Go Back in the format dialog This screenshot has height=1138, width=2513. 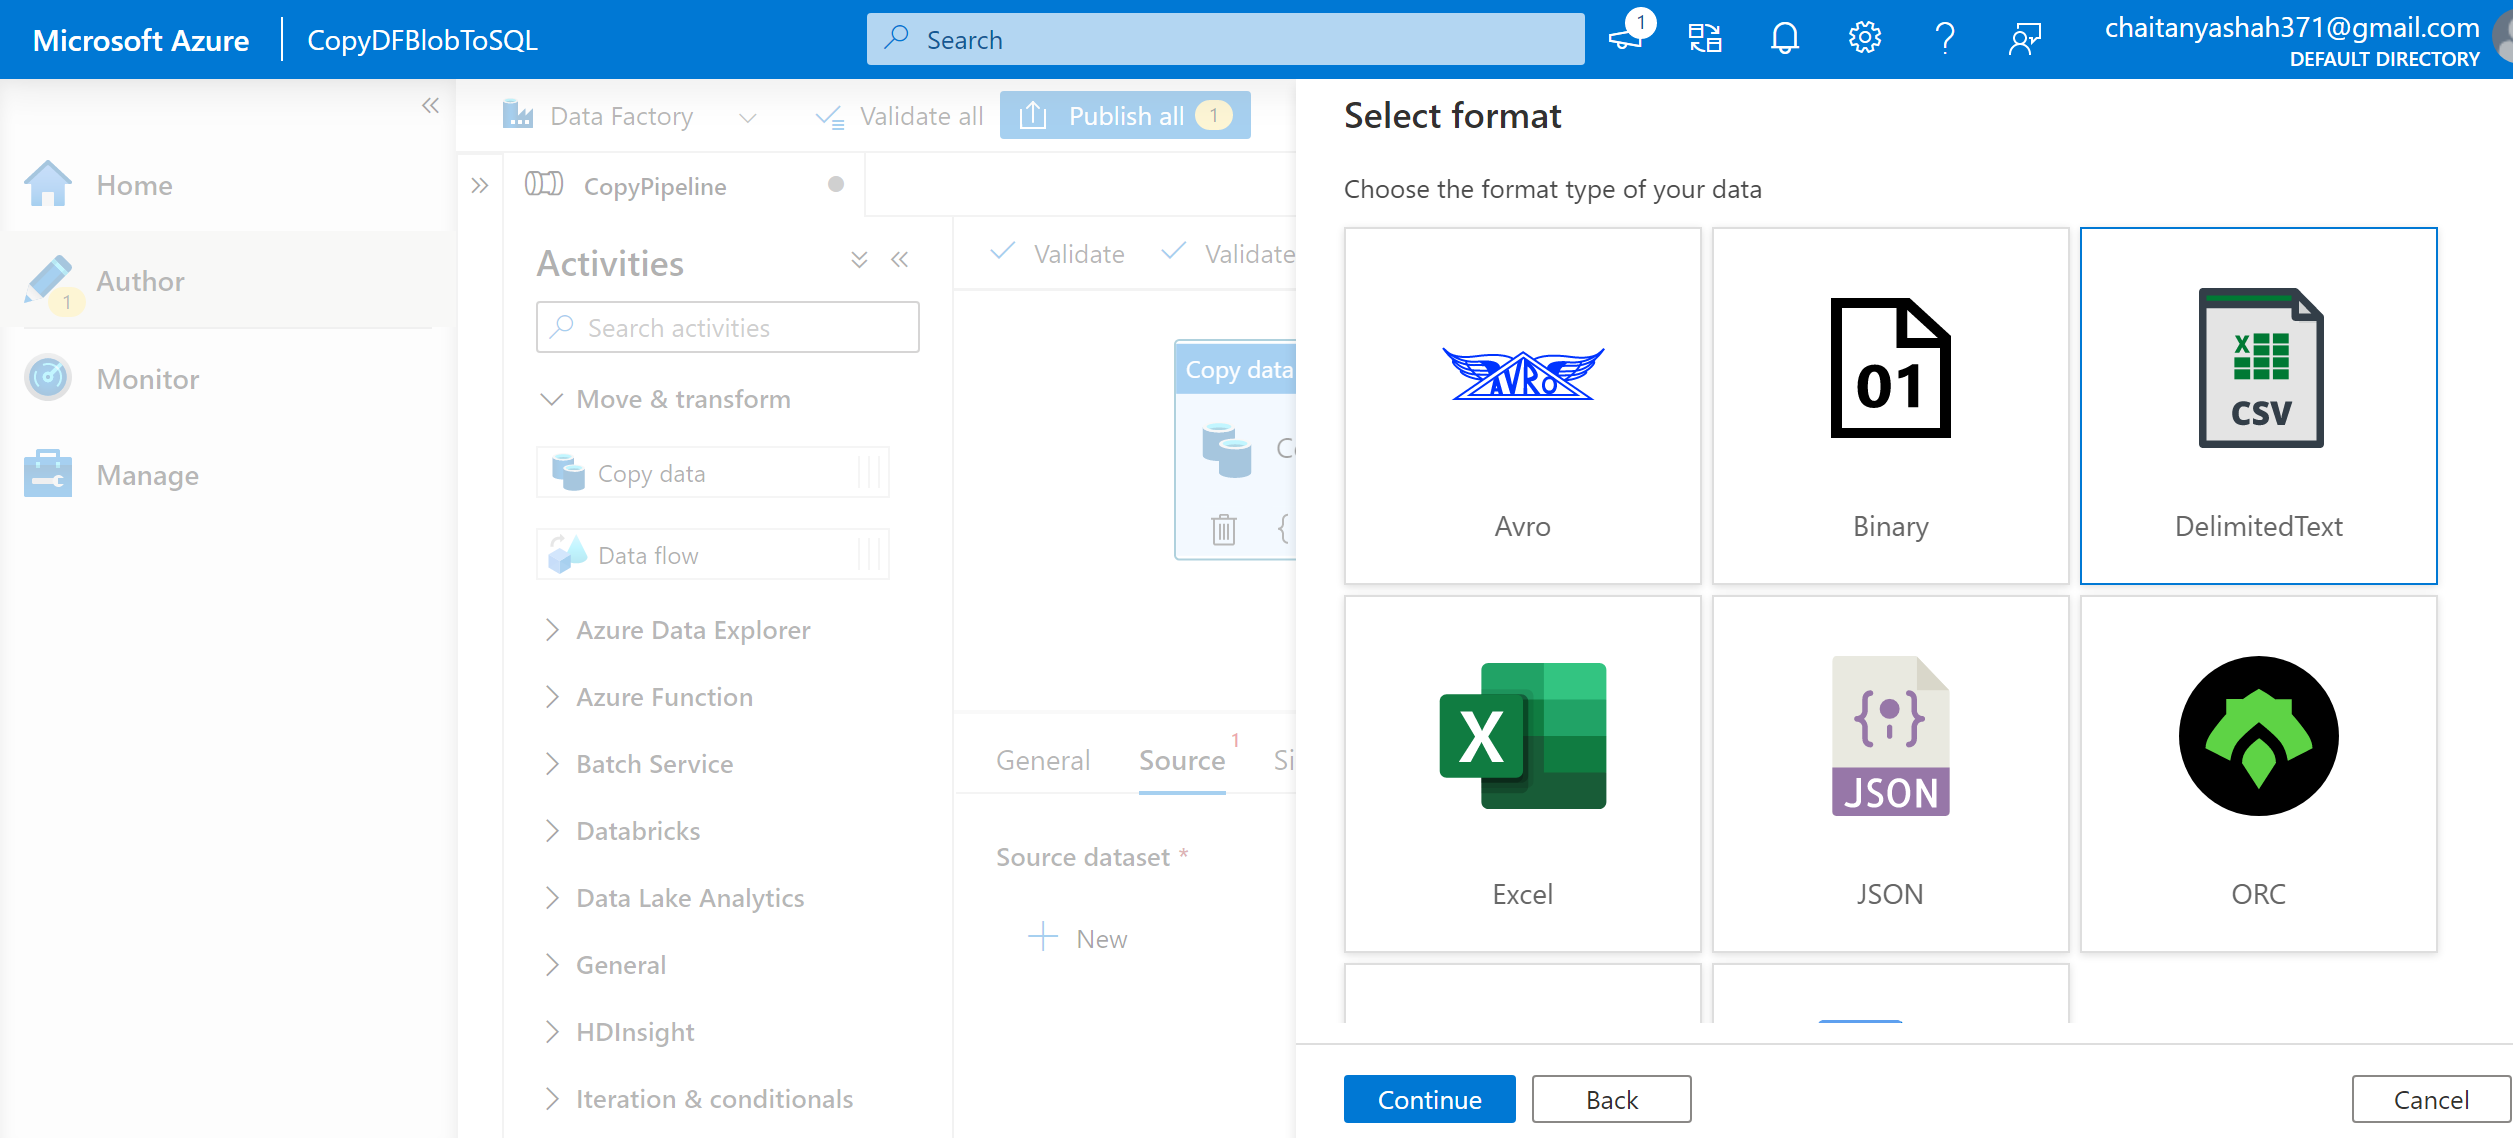tap(1611, 1099)
